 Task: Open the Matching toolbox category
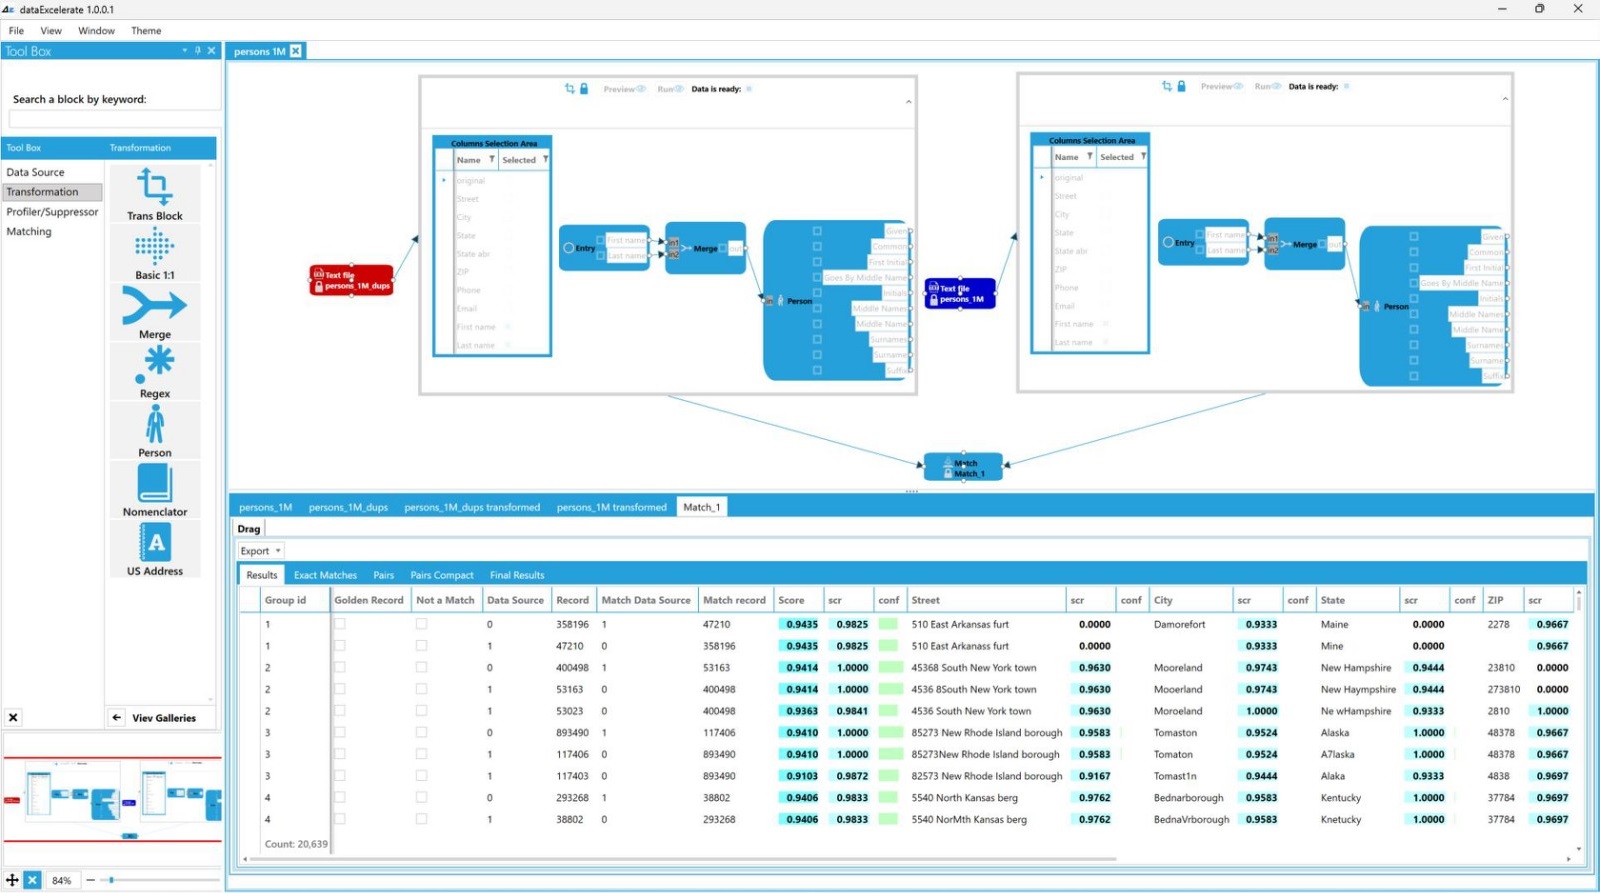click(29, 232)
